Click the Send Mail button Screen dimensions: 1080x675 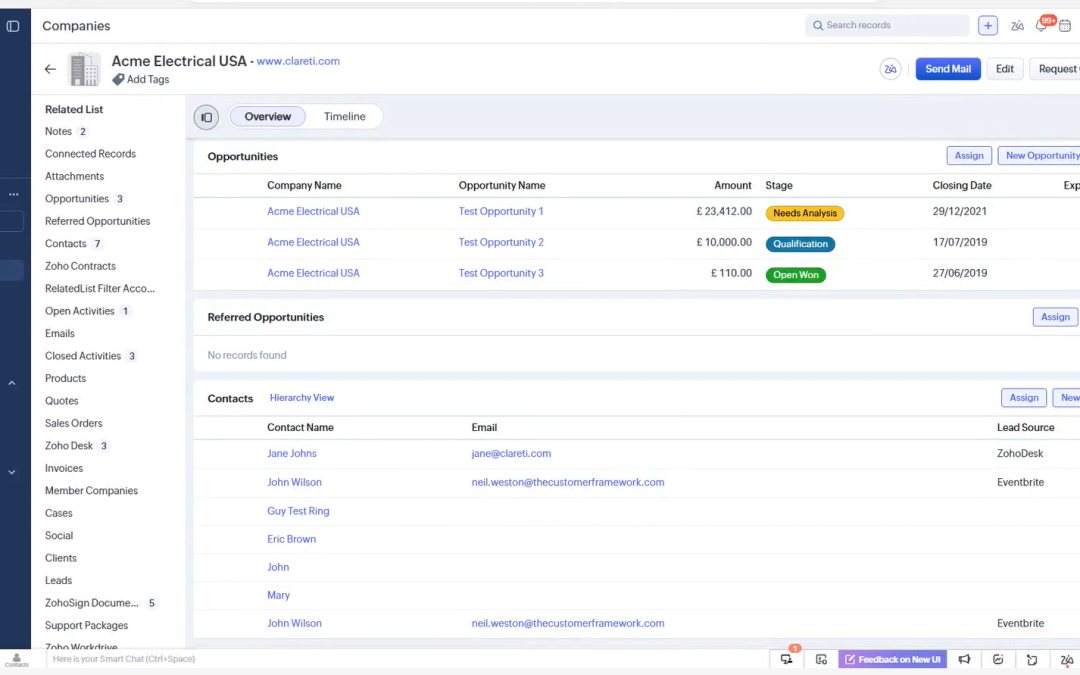click(x=948, y=69)
